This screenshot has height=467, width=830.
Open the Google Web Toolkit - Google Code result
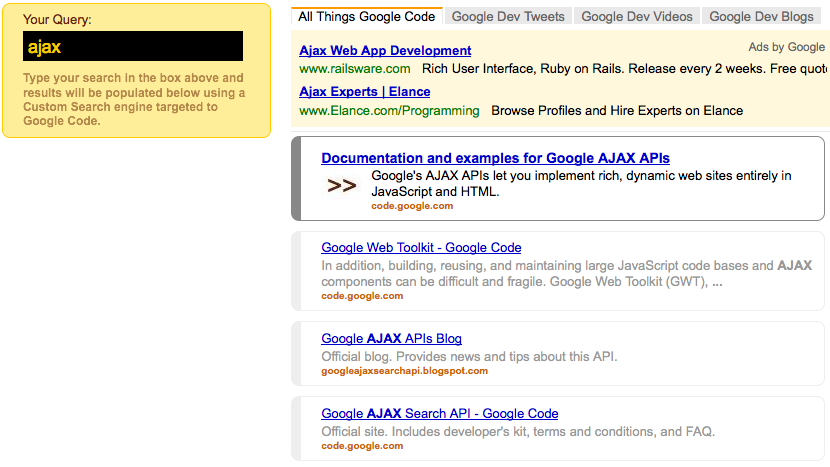[421, 247]
